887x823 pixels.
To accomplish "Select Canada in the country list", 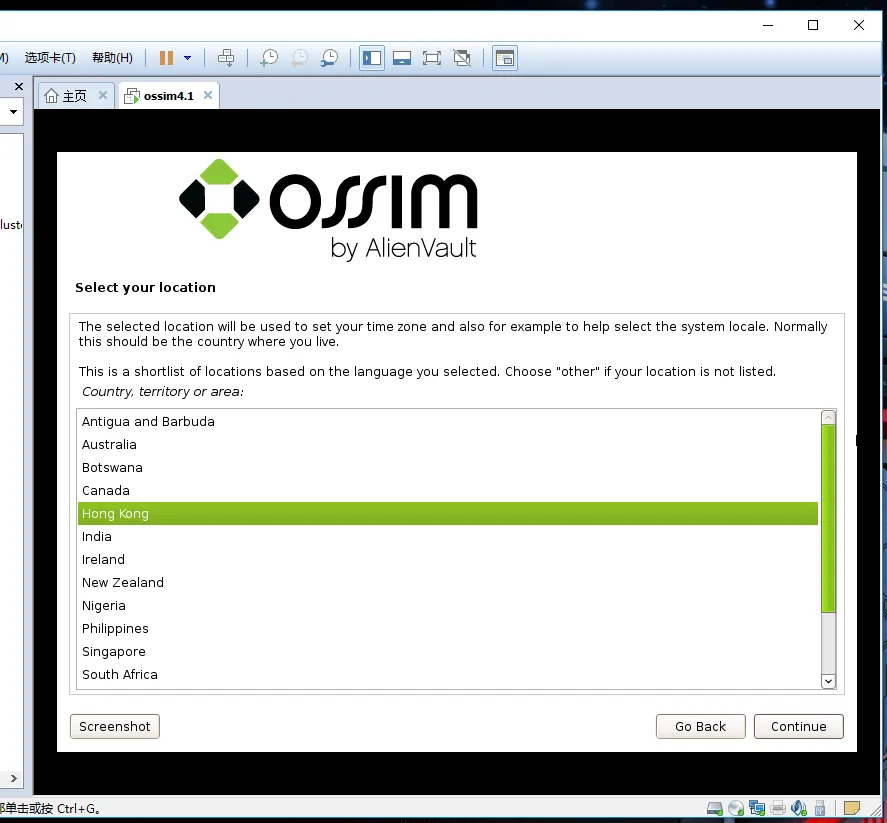I will pos(448,490).
